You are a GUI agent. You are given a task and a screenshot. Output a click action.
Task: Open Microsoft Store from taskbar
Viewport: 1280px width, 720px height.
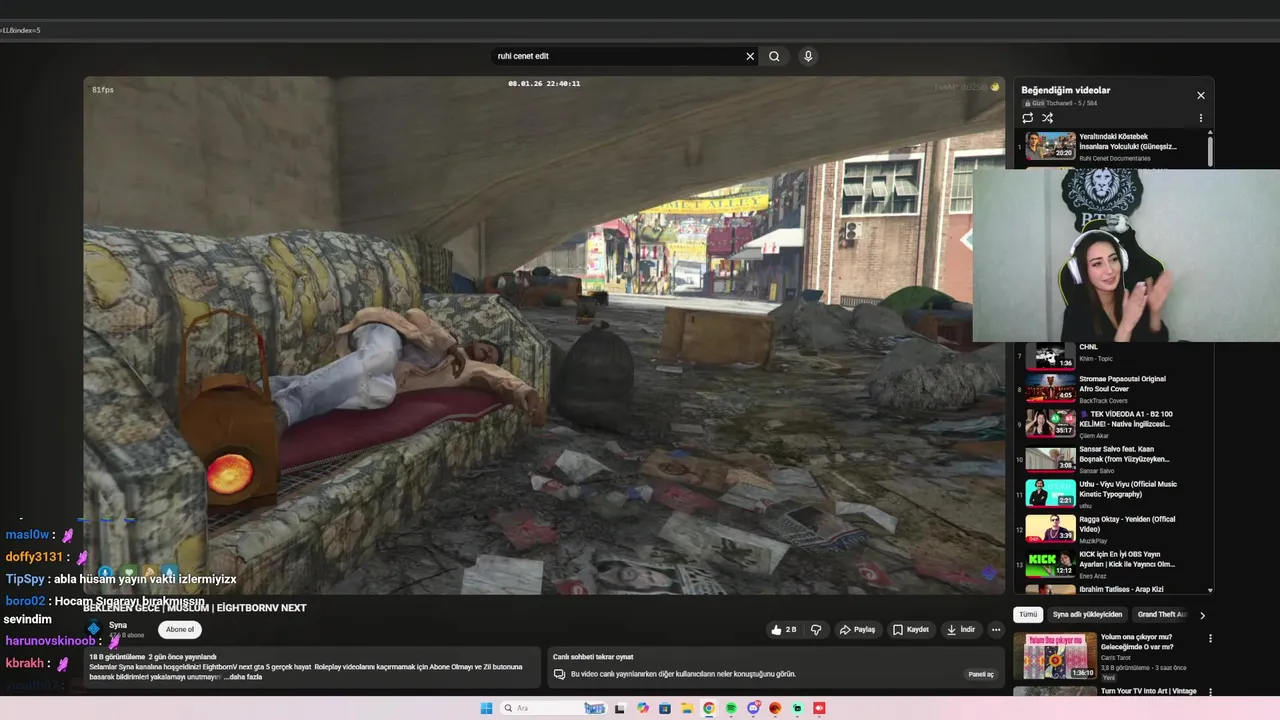coord(665,708)
